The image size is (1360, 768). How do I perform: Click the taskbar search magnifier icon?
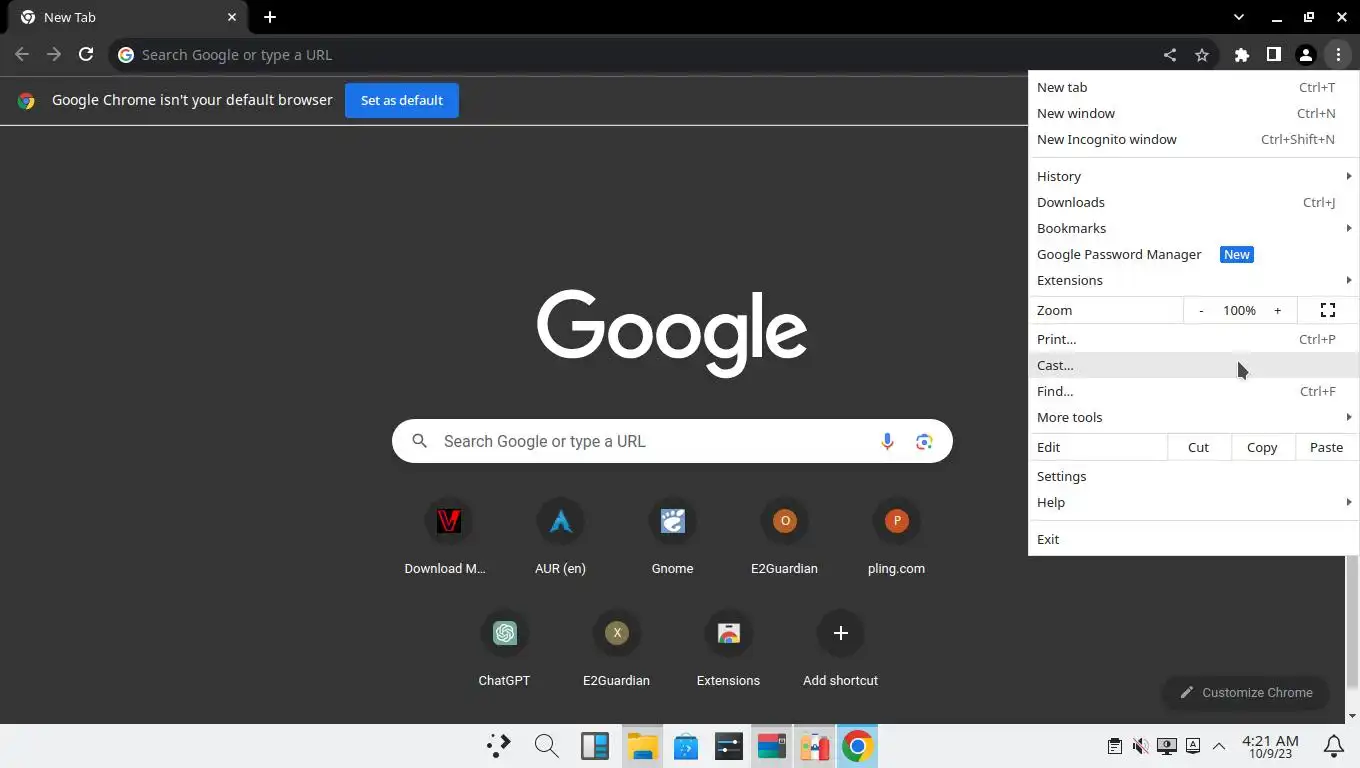coord(546,746)
